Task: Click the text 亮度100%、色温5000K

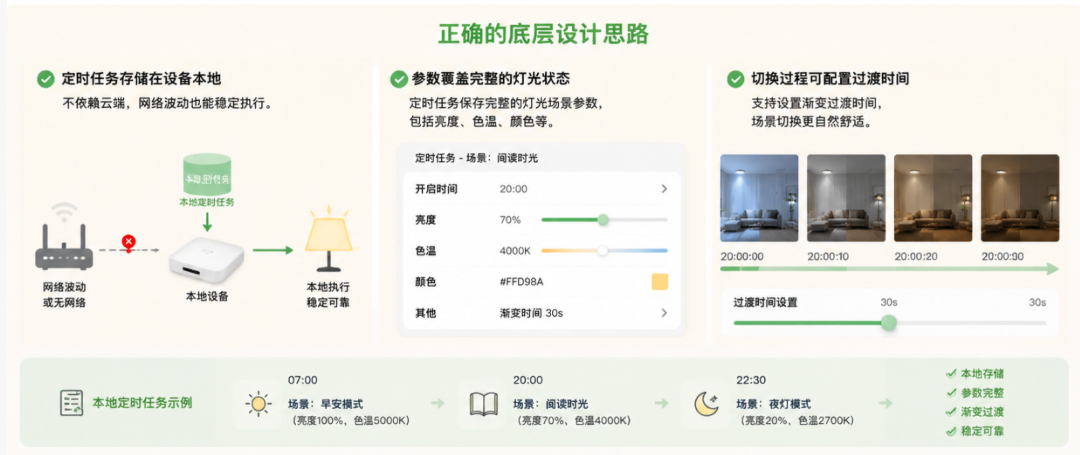Action: point(349,420)
